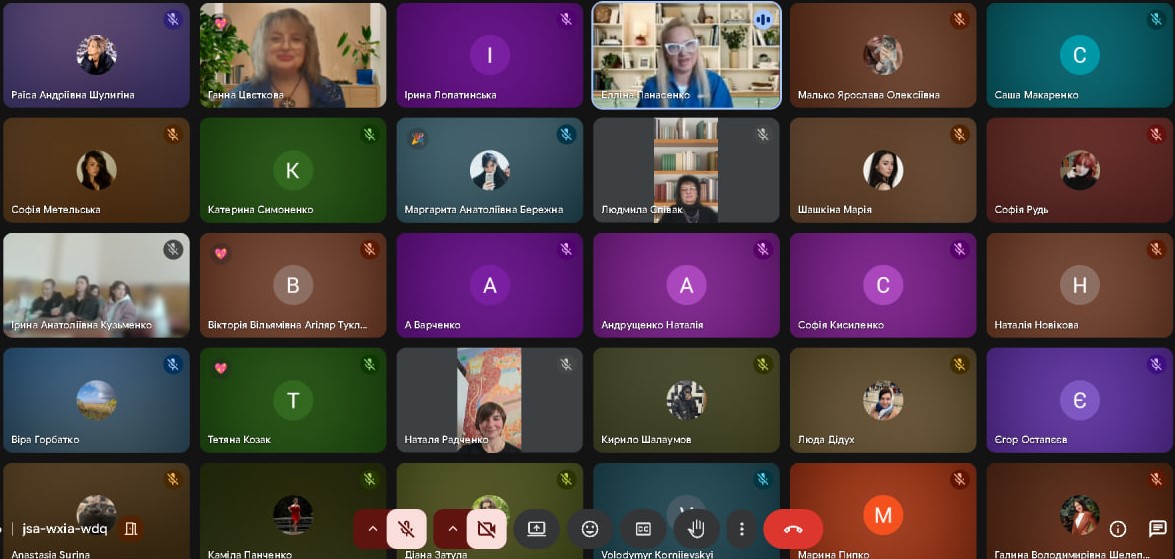Click the present screen icon
This screenshot has width=1175, height=559.
click(x=537, y=529)
